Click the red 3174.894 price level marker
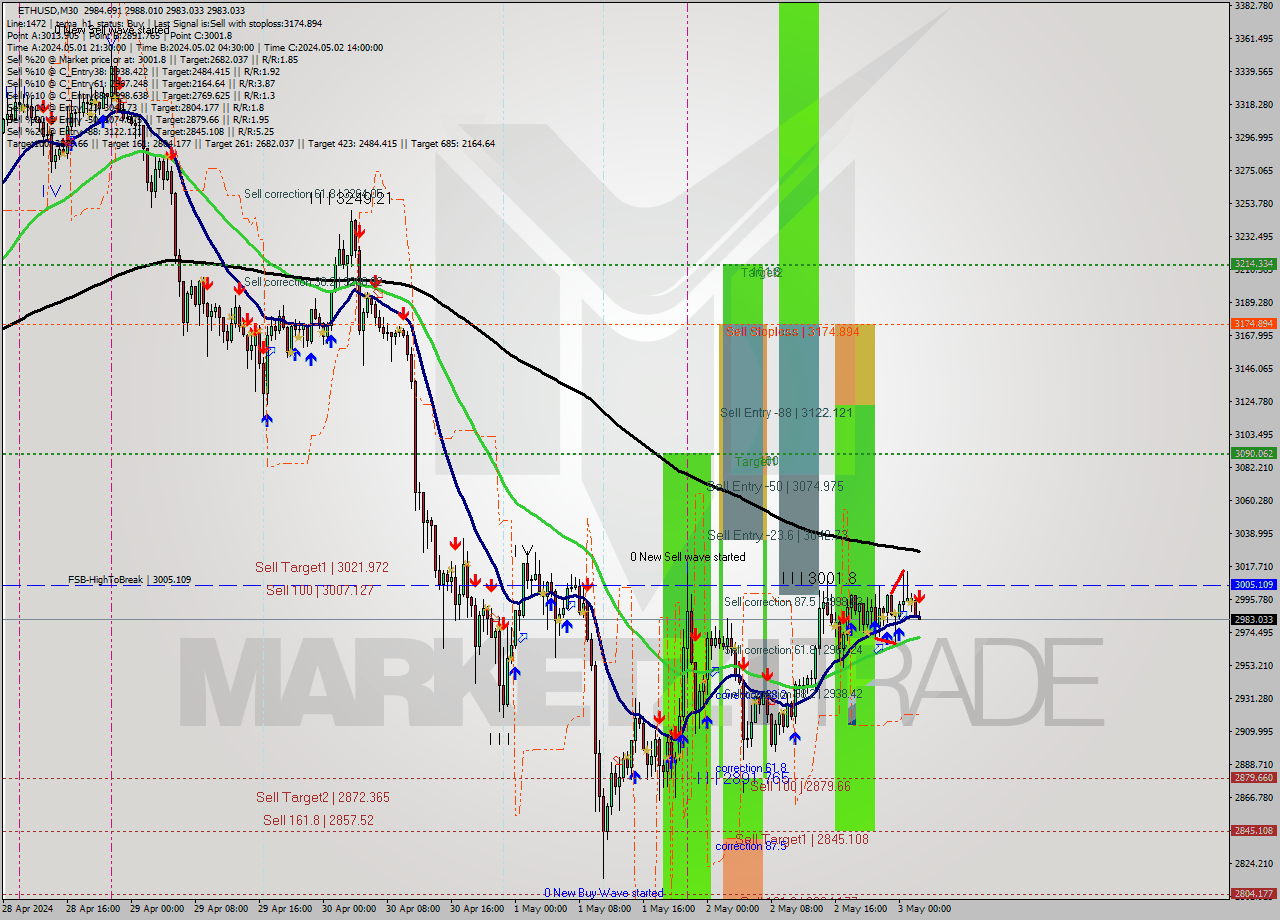 1253,324
